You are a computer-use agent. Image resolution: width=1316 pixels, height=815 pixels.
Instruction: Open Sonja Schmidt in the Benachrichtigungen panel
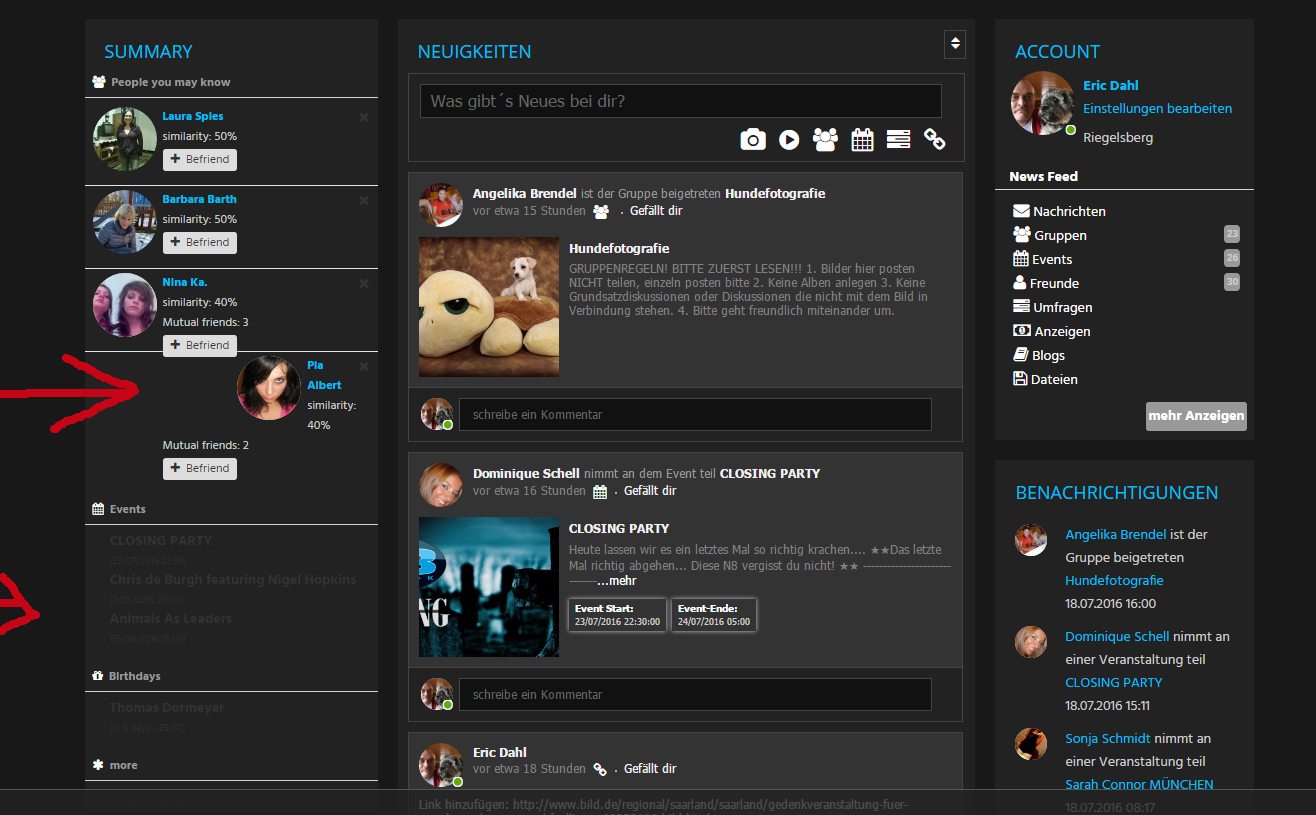tap(1108, 739)
